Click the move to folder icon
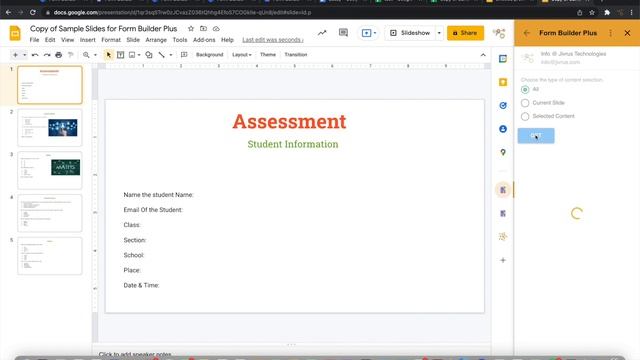Screen dimensions: 640x360 (x=203, y=29)
